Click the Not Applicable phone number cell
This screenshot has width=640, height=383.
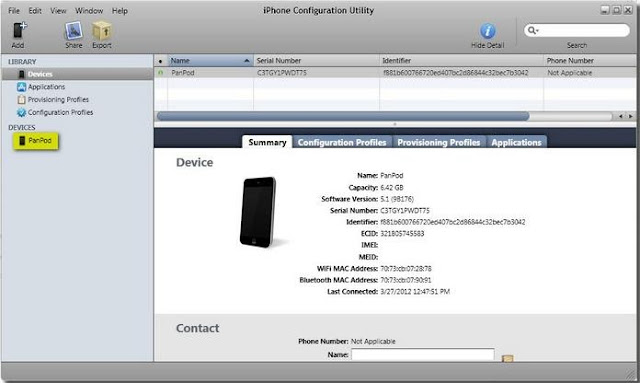tap(569, 73)
